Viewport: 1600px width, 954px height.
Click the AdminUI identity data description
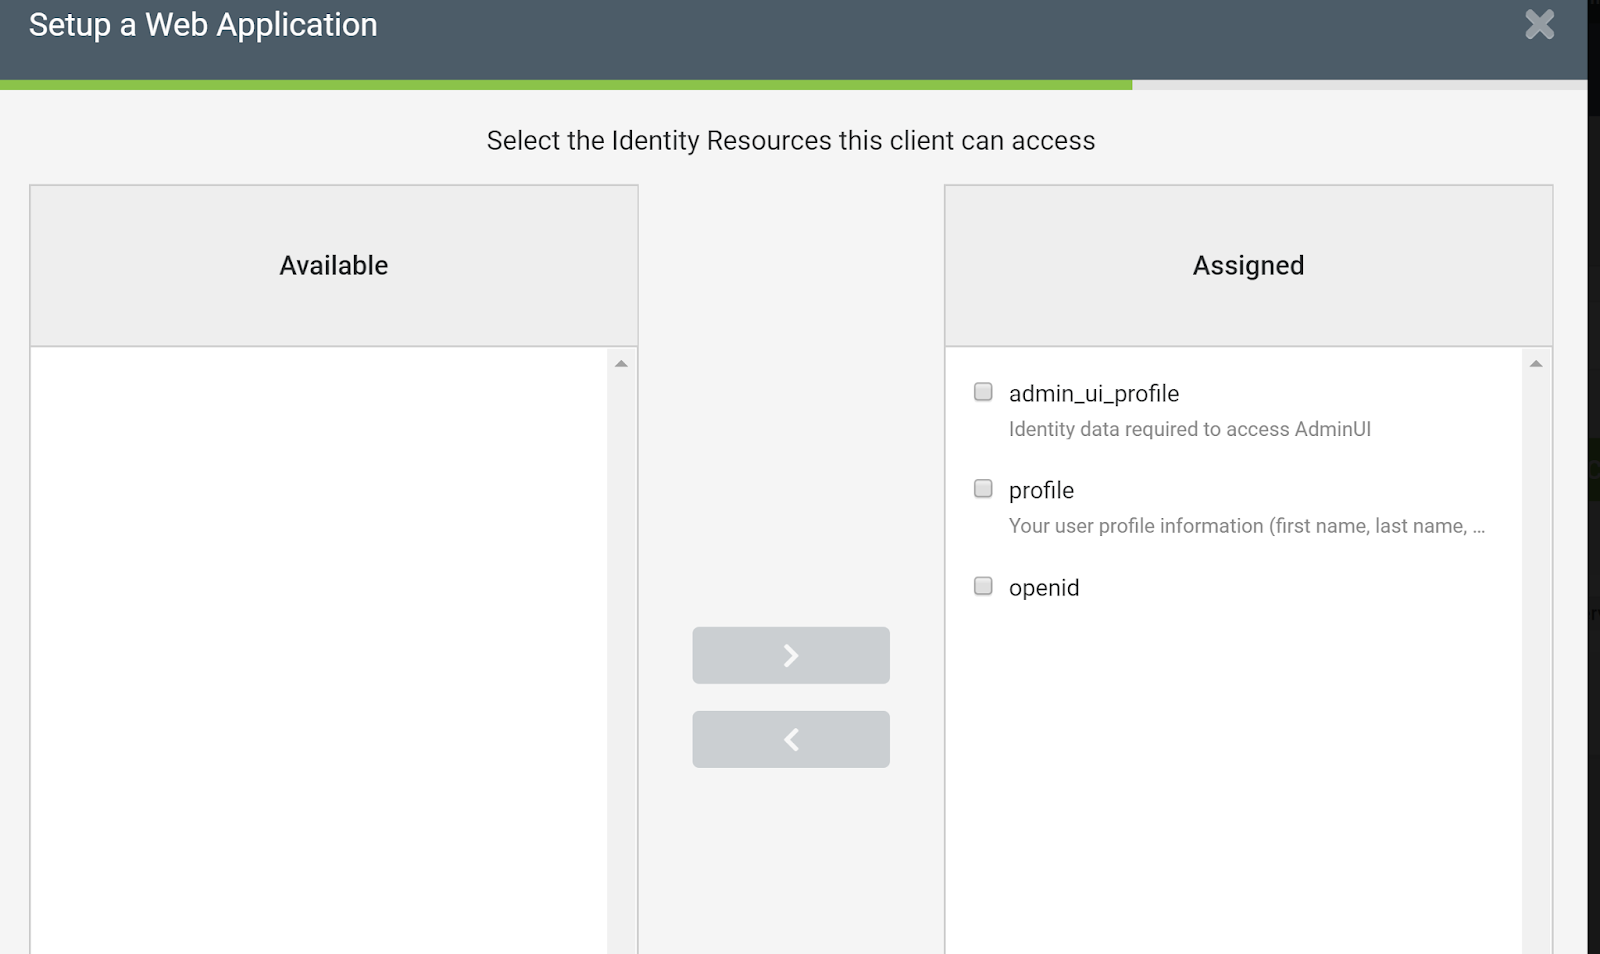pos(1189,429)
